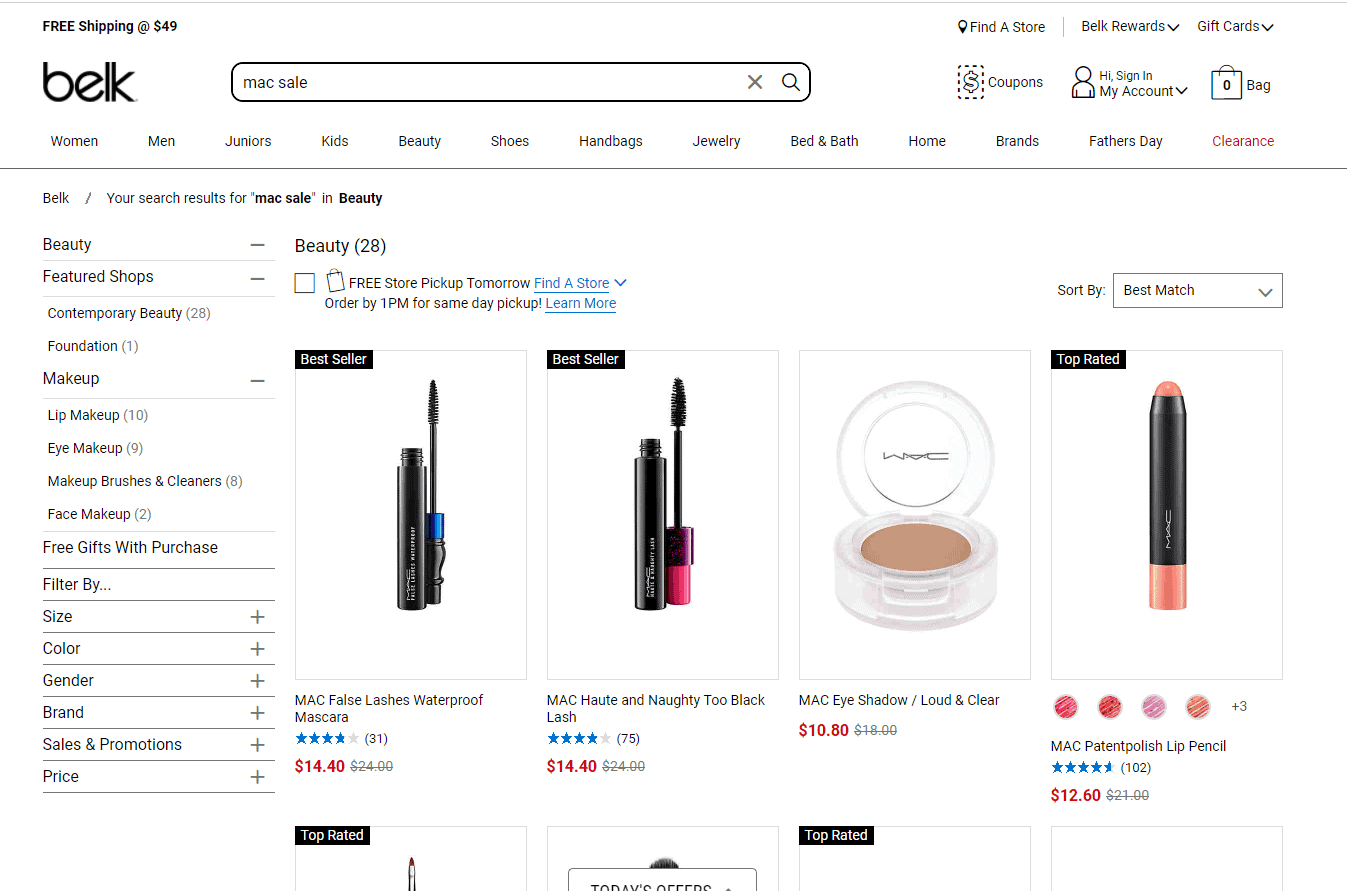Select the second lip pencil color swatch

(x=1110, y=707)
